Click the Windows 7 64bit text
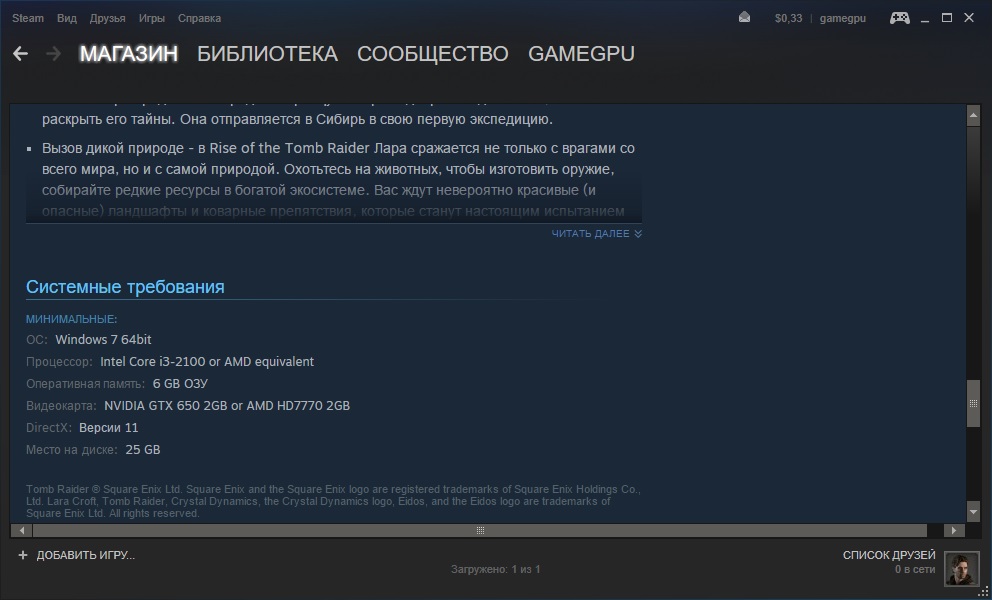 pos(103,340)
